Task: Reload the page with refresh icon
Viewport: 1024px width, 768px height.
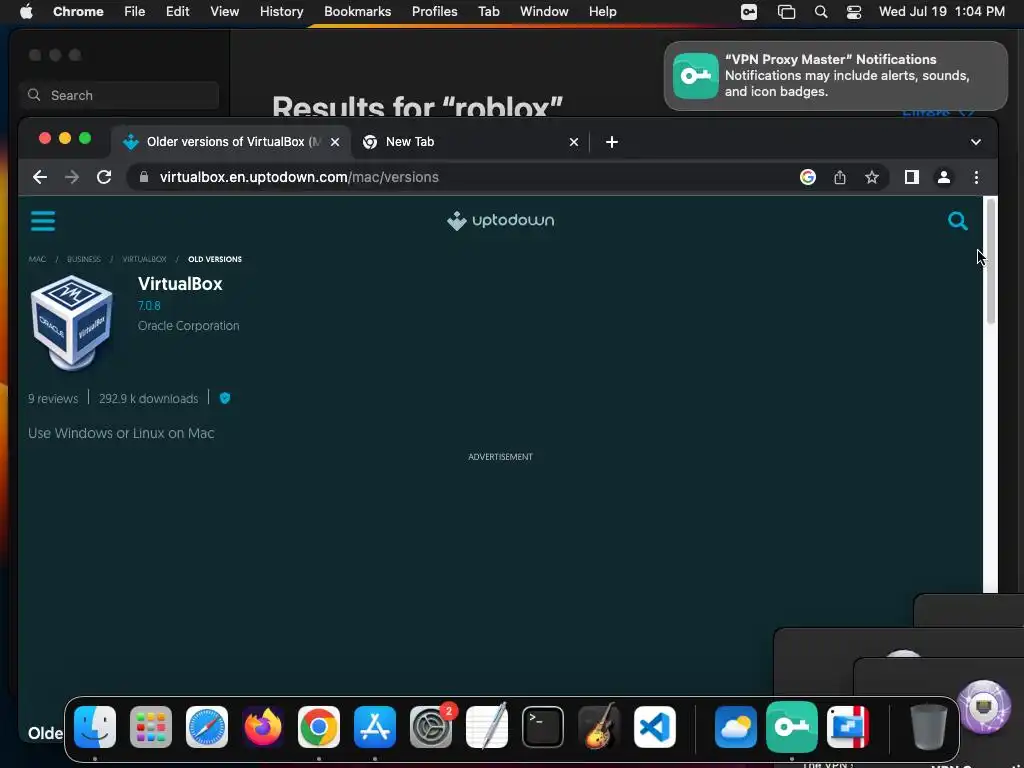Action: click(104, 177)
